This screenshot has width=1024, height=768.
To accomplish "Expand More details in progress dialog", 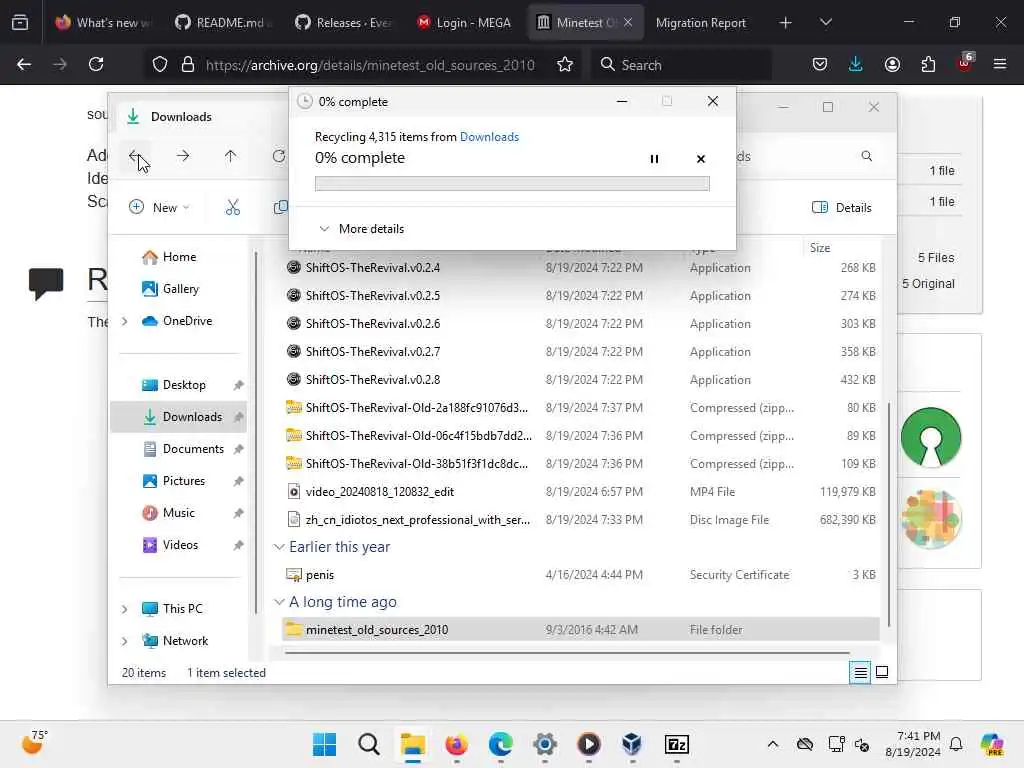I will (x=361, y=229).
